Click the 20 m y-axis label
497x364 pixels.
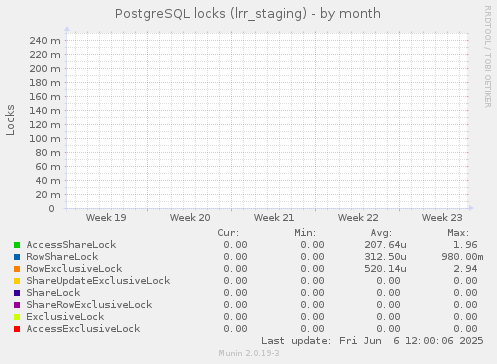(48, 195)
